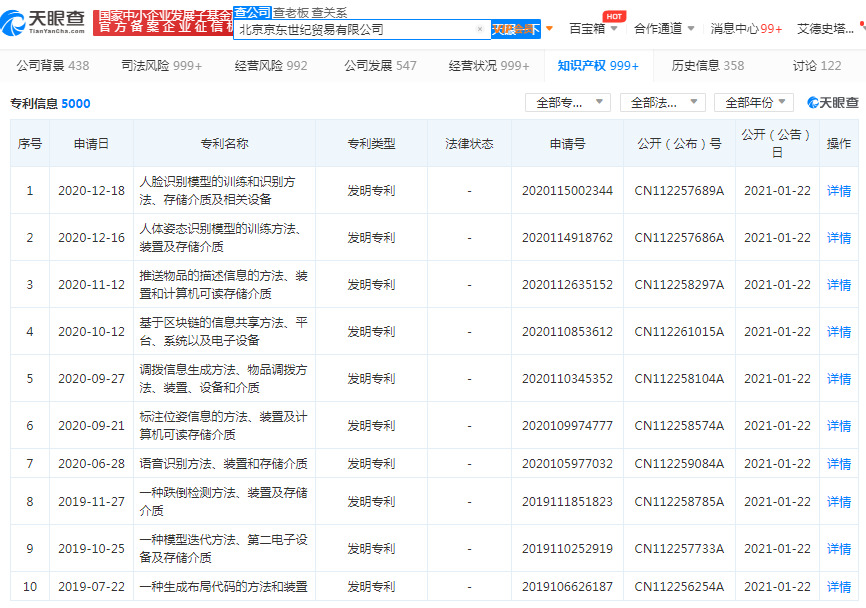Image resolution: width=866 pixels, height=608 pixels.
Task: Click the 公开（公布）号 column header
Action: pos(679,144)
